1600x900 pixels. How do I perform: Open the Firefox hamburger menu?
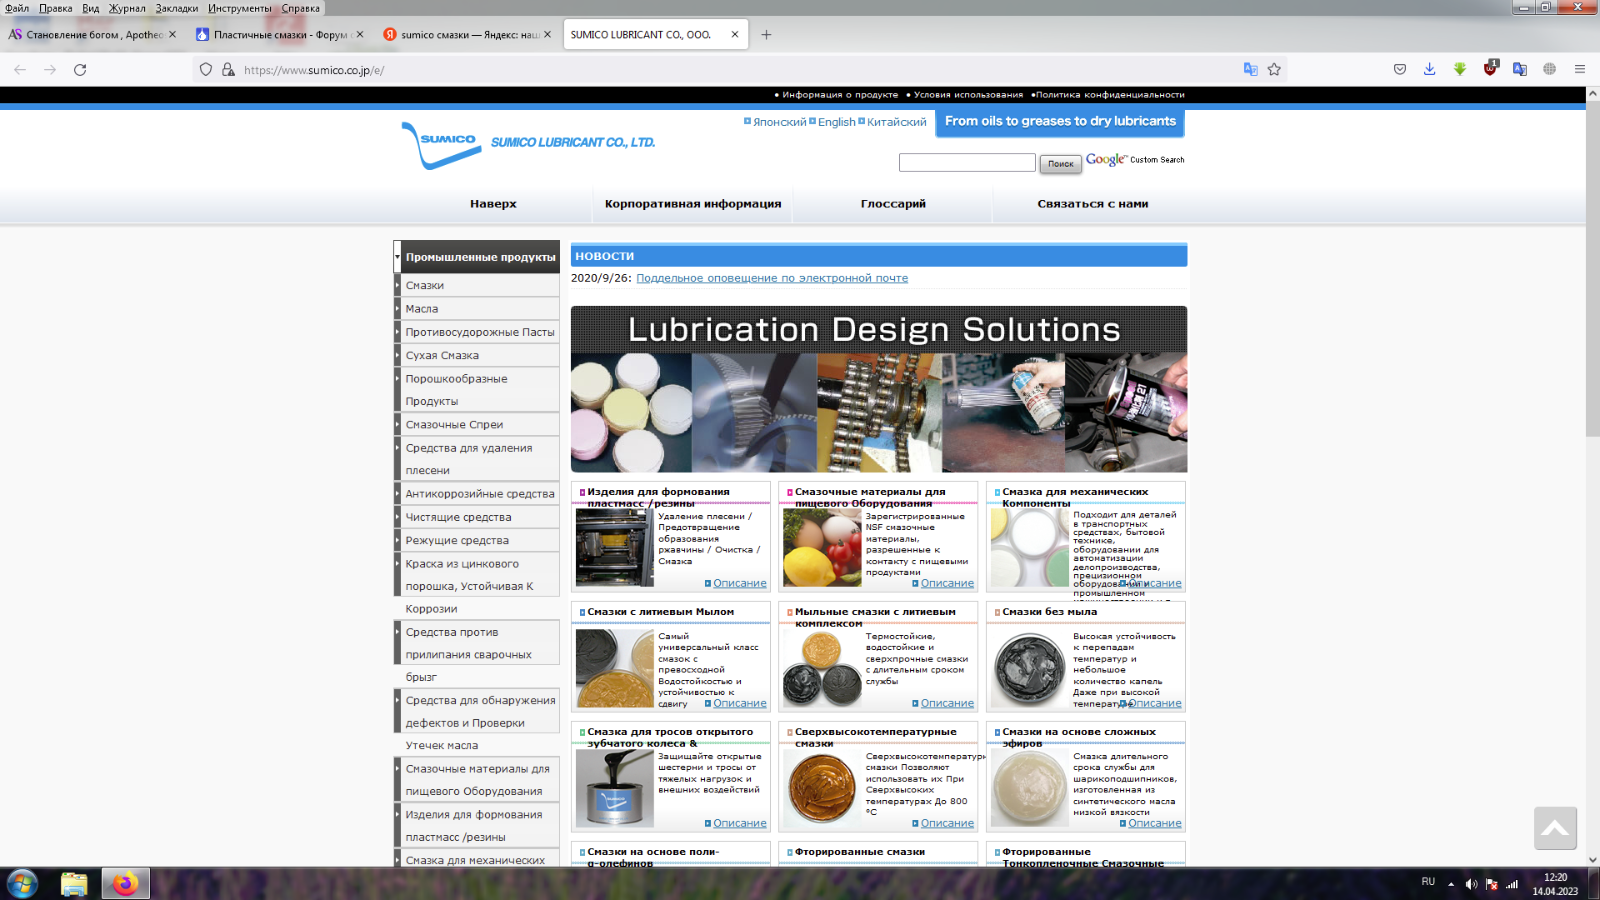pyautogui.click(x=1580, y=69)
